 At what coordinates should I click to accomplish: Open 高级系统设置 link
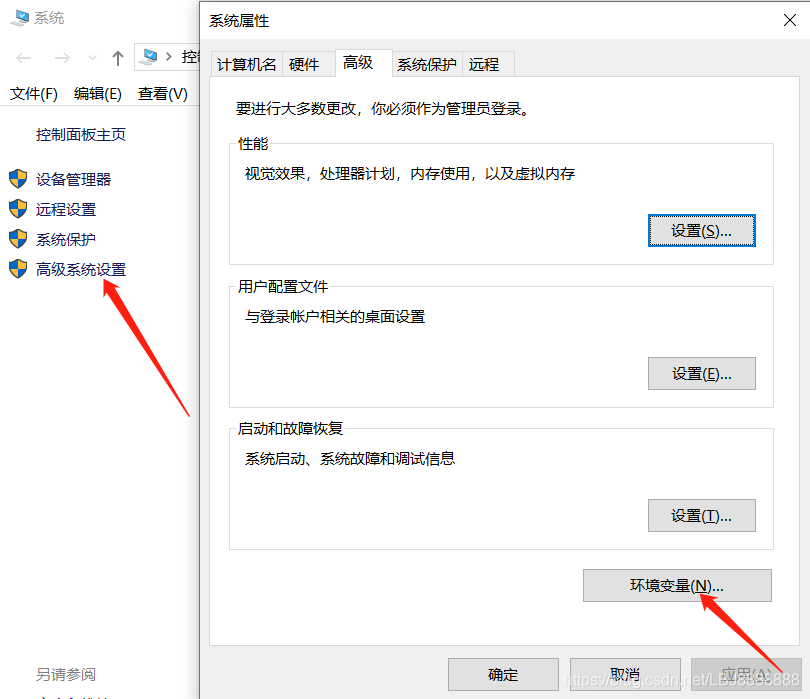[x=81, y=269]
